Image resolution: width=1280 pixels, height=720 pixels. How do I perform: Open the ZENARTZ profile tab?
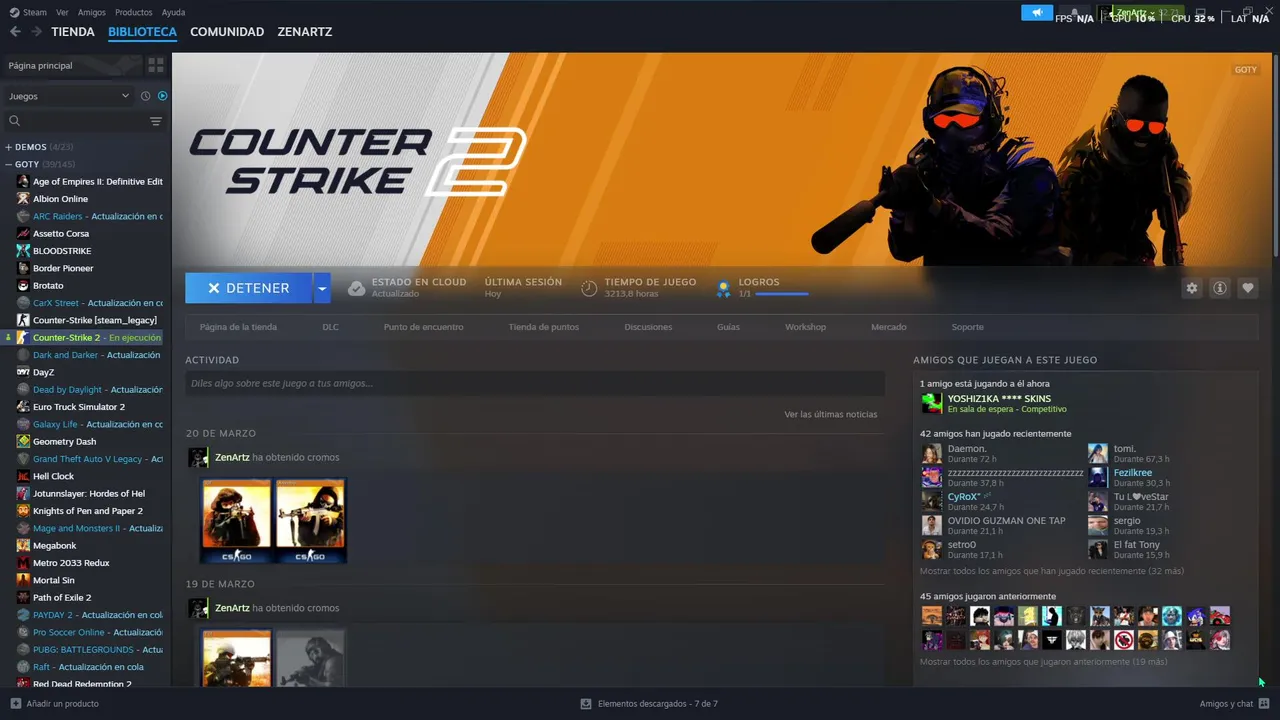tap(305, 32)
